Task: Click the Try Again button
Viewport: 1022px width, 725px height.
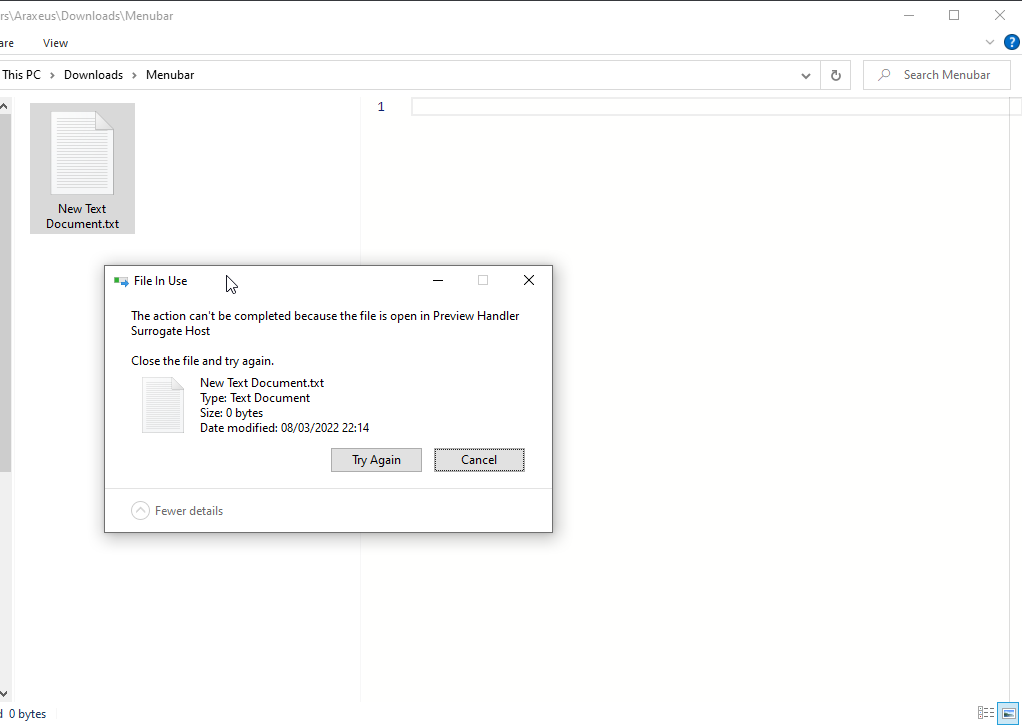Action: pyautogui.click(x=376, y=459)
